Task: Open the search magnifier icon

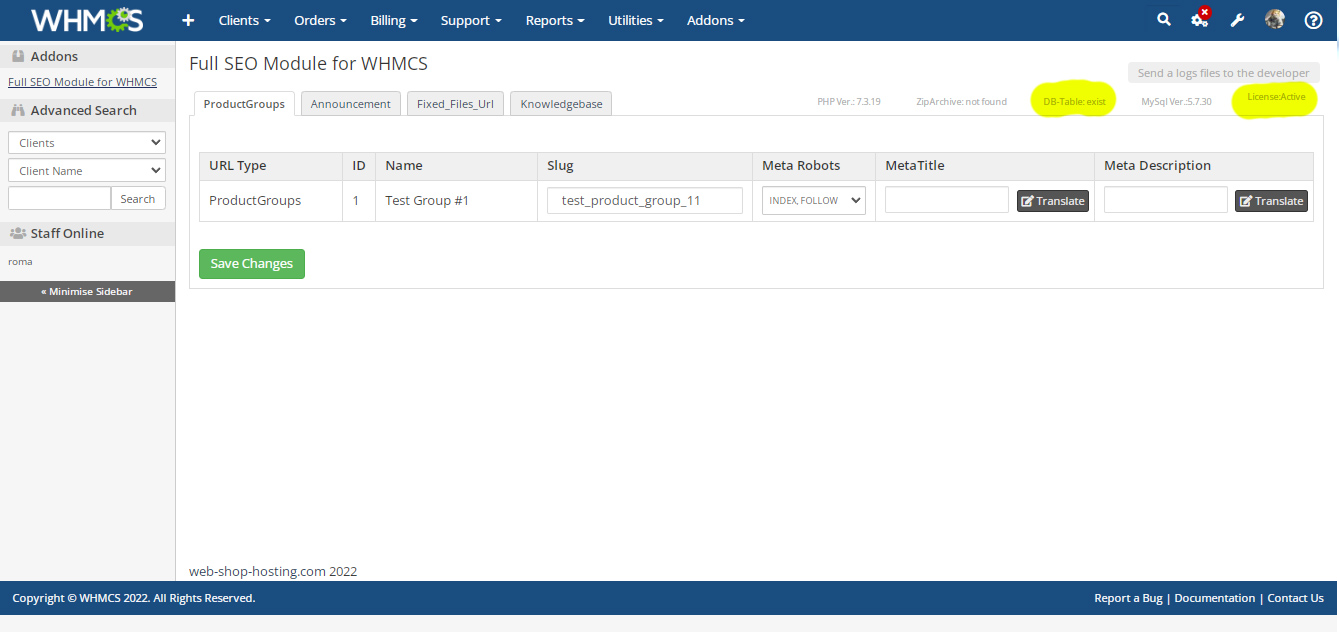Action: [x=1163, y=20]
